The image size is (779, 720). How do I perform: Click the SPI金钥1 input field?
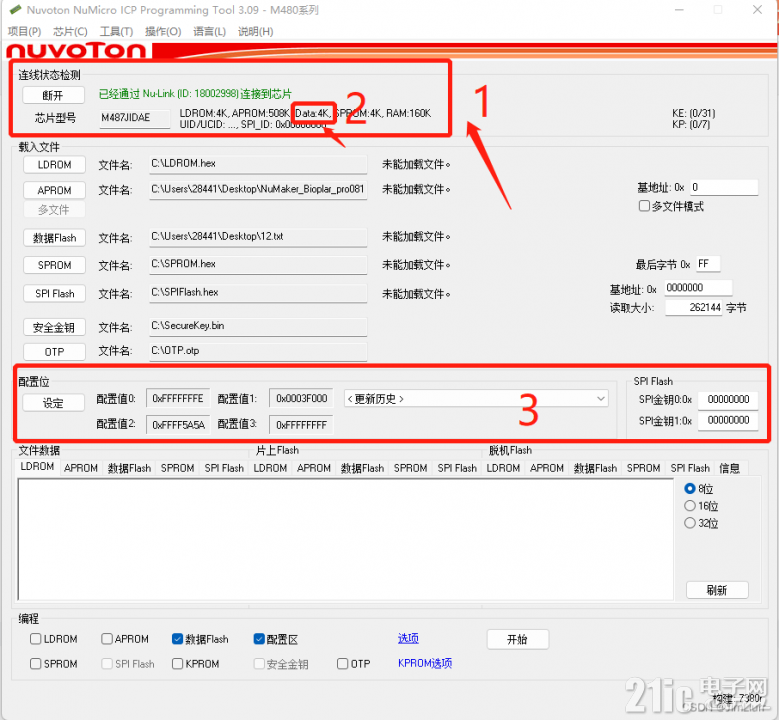point(728,420)
